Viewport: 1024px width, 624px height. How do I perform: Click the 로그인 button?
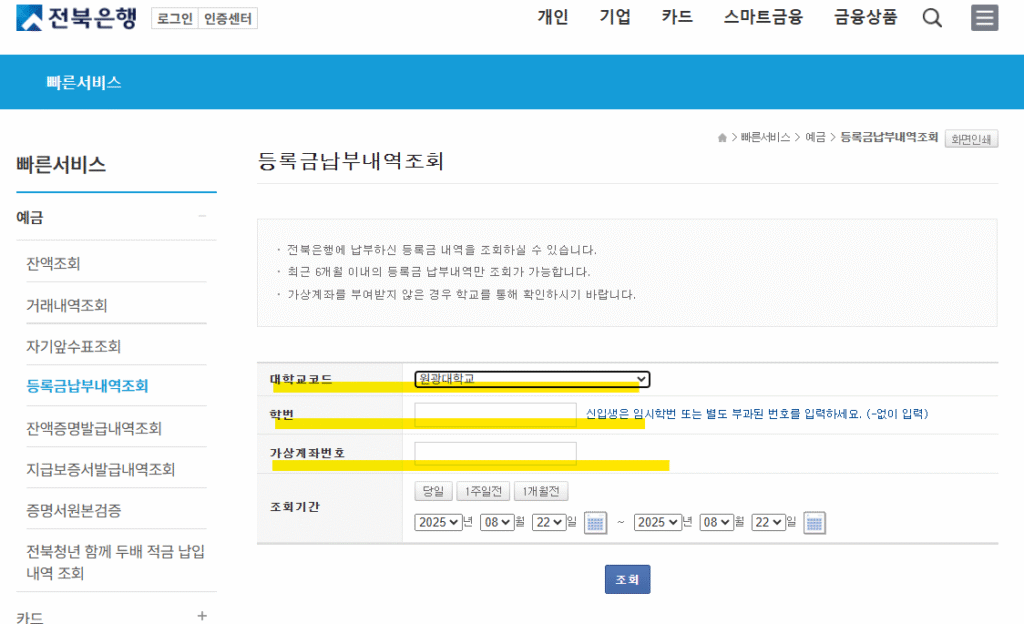click(174, 18)
